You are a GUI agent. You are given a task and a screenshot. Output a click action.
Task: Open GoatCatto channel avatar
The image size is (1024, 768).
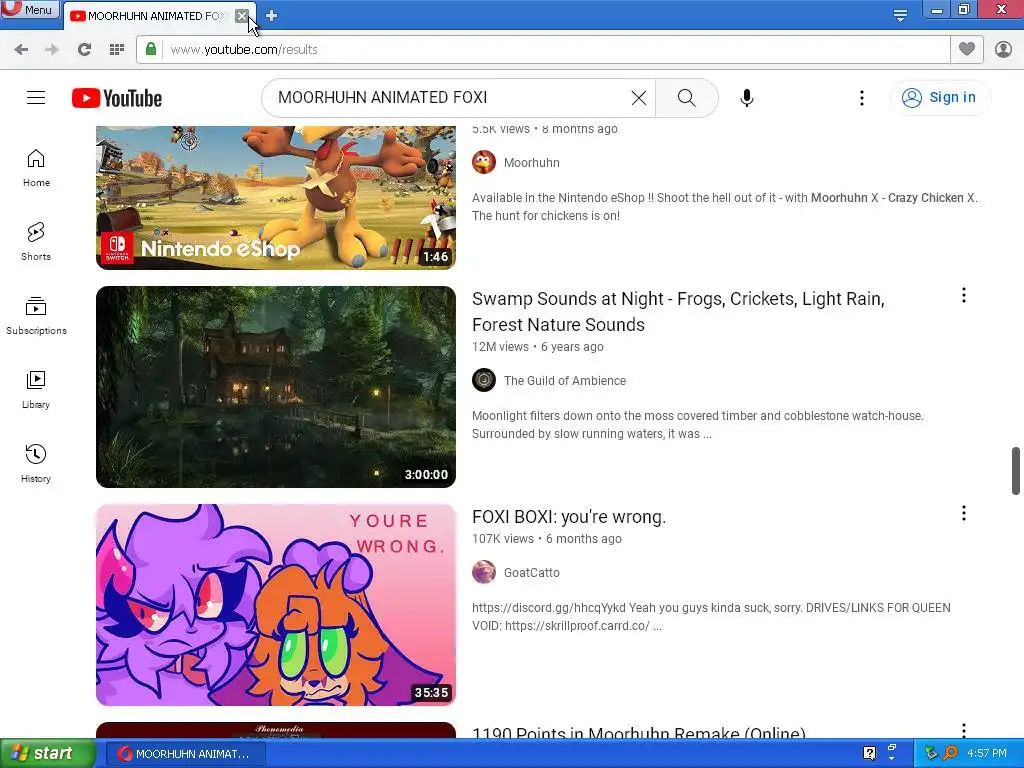(484, 572)
